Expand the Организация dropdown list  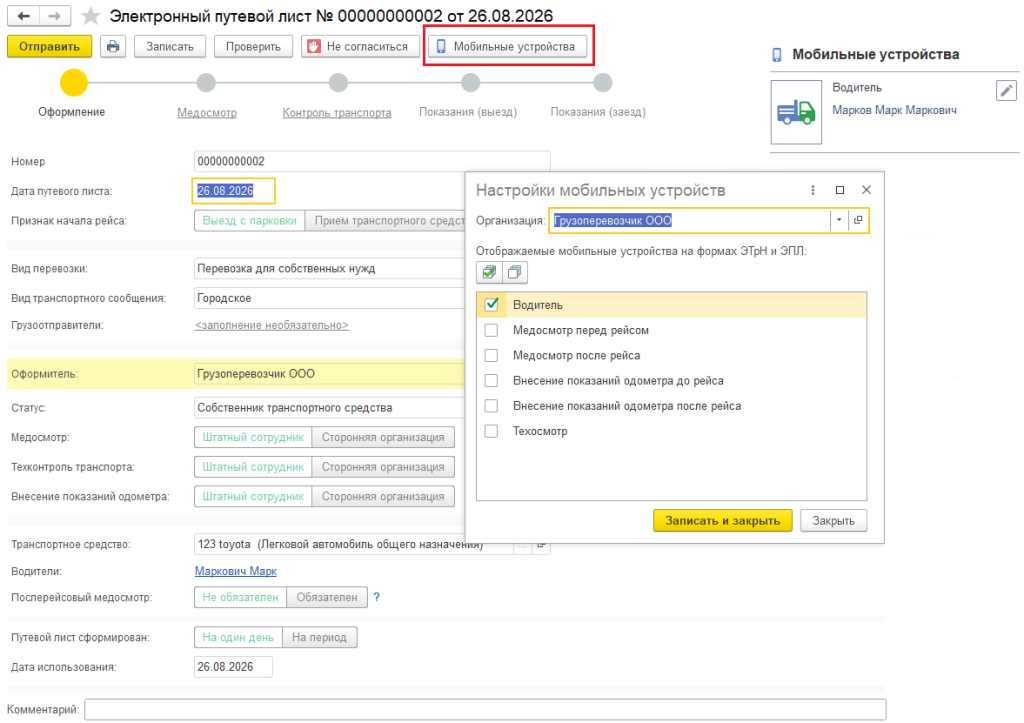point(839,220)
